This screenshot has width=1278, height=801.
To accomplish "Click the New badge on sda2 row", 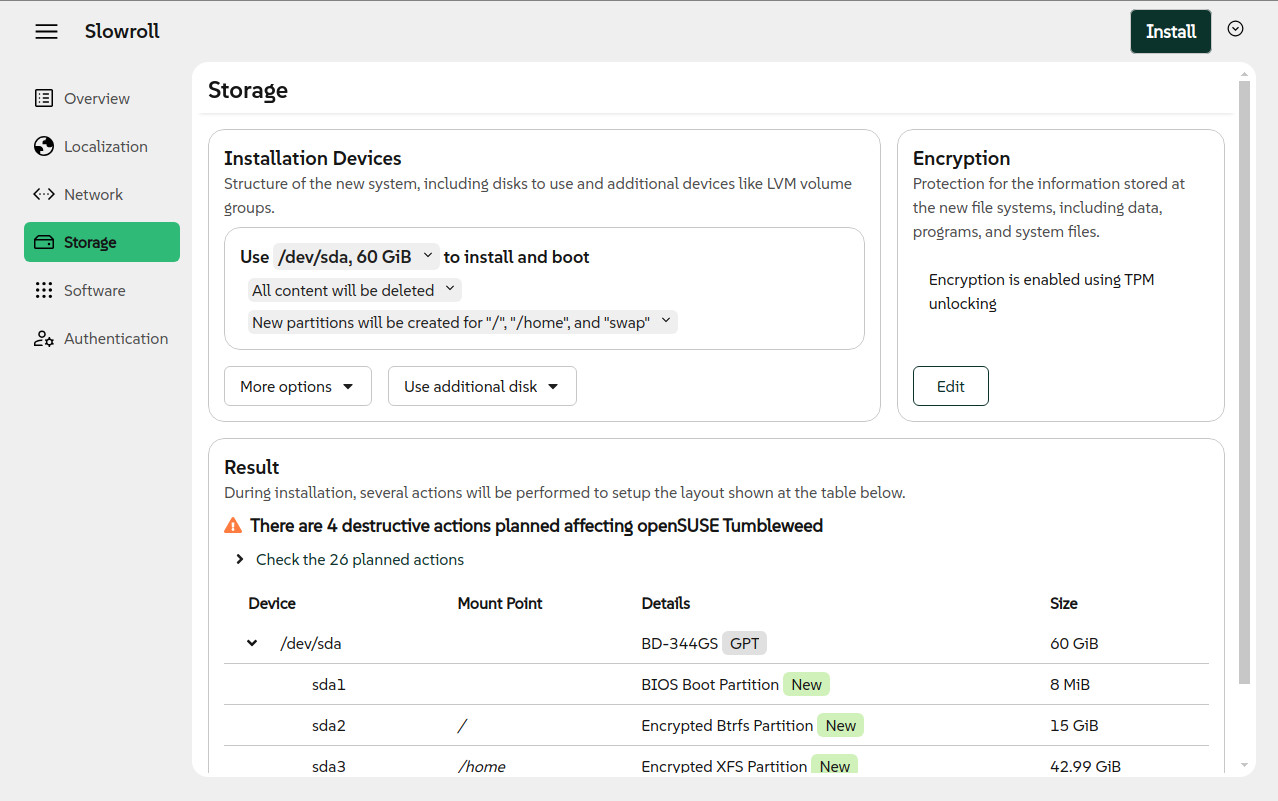I will (x=841, y=726).
